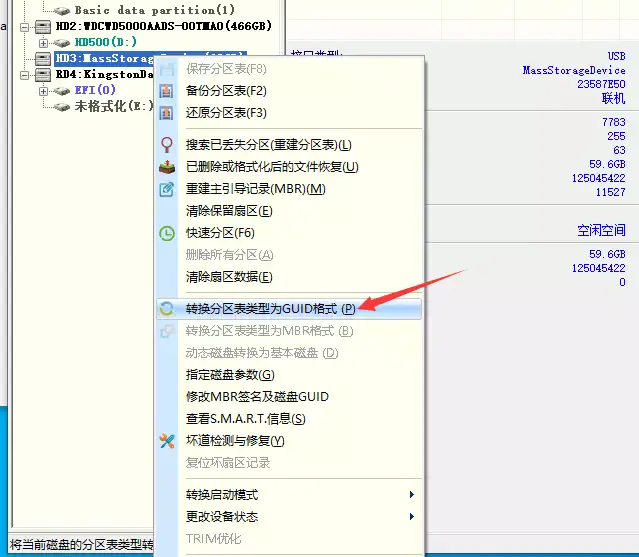Click the magnifier icon for lost partition search
The width and height of the screenshot is (639, 557).
coord(167,145)
